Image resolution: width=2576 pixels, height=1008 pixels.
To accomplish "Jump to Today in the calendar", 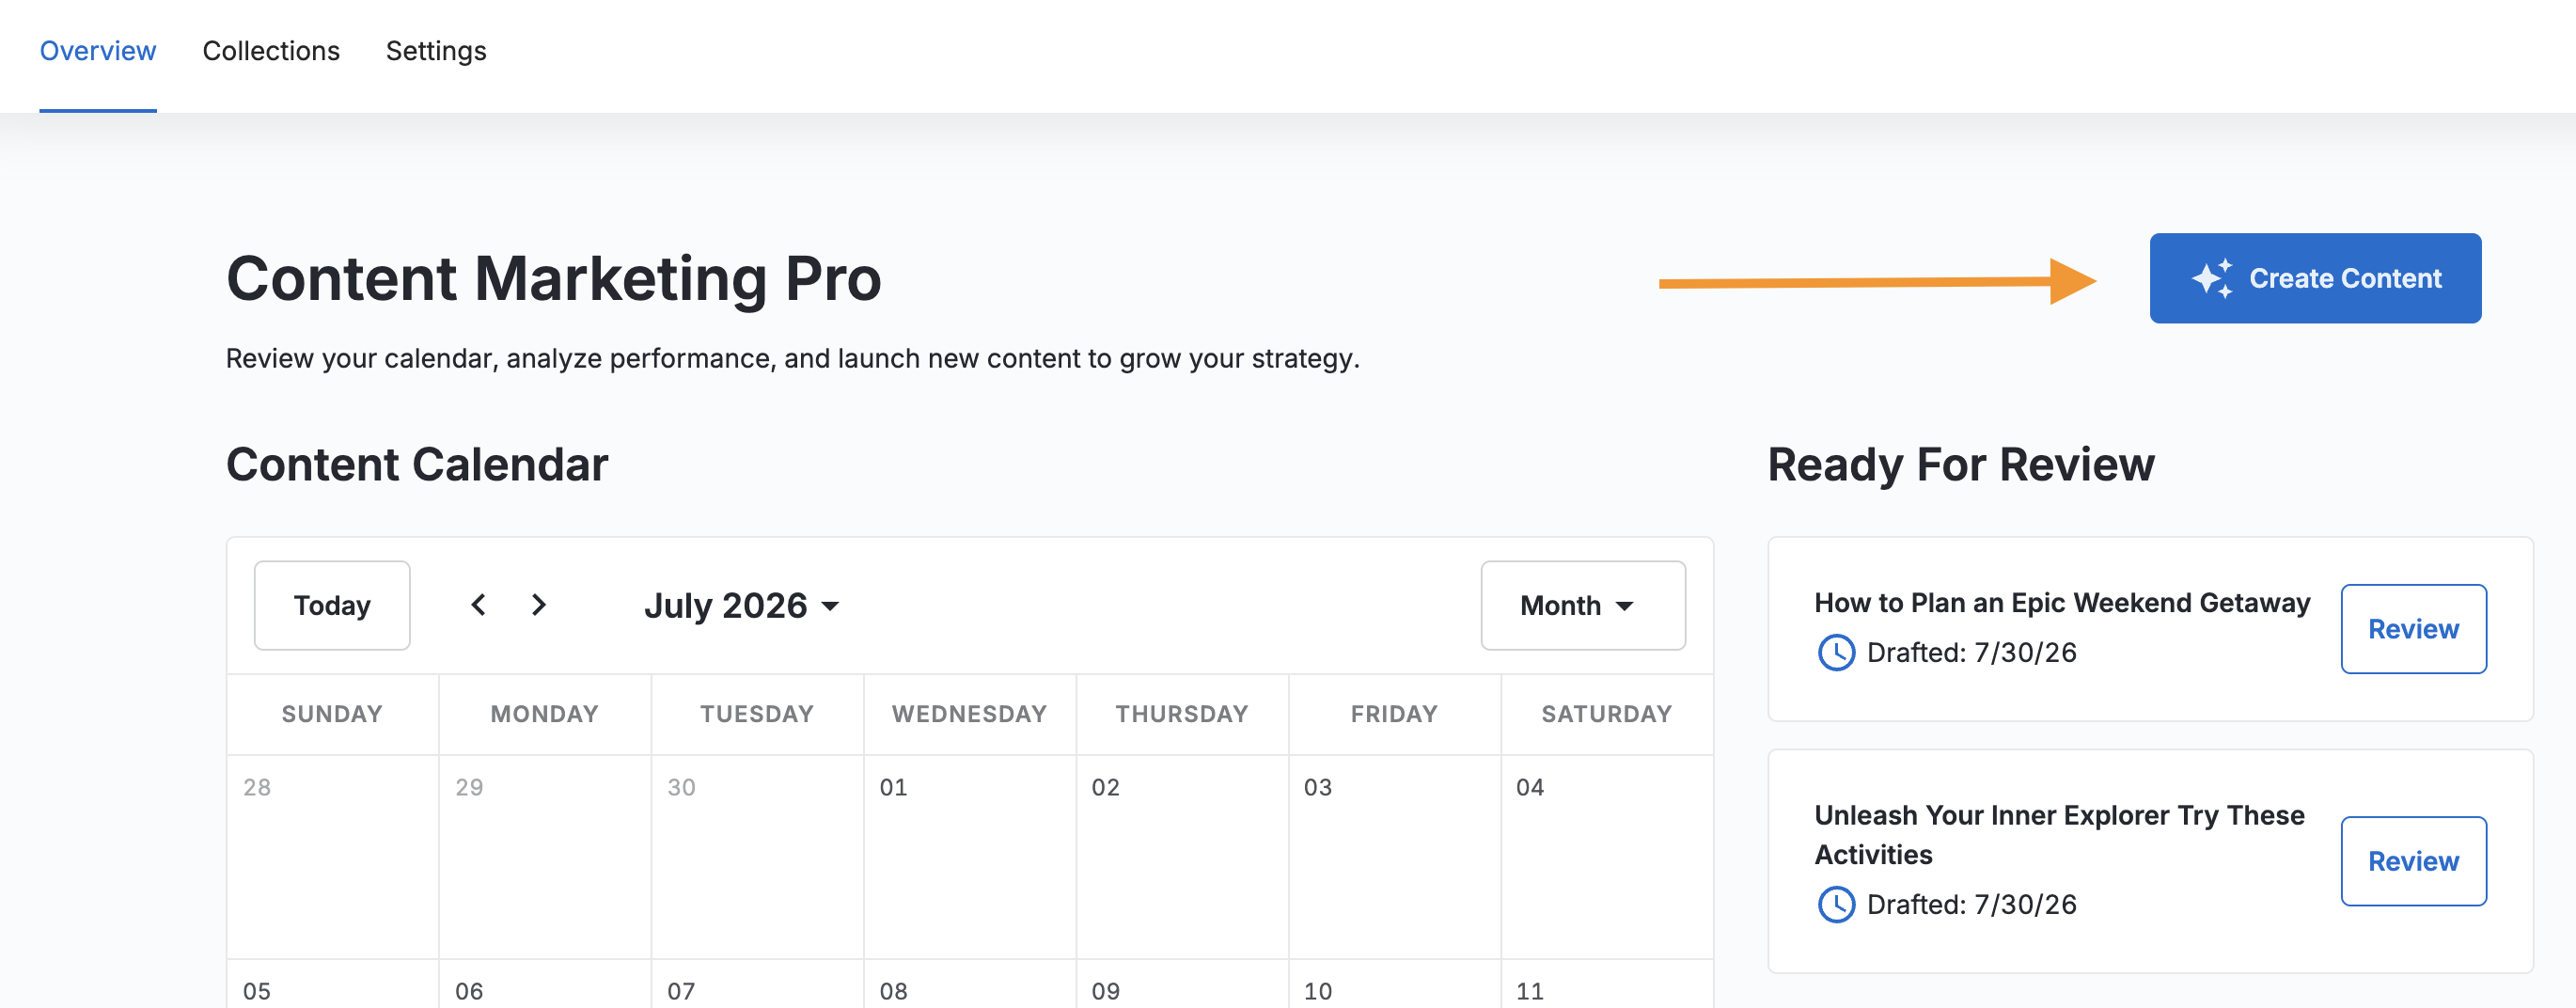I will pos(332,605).
